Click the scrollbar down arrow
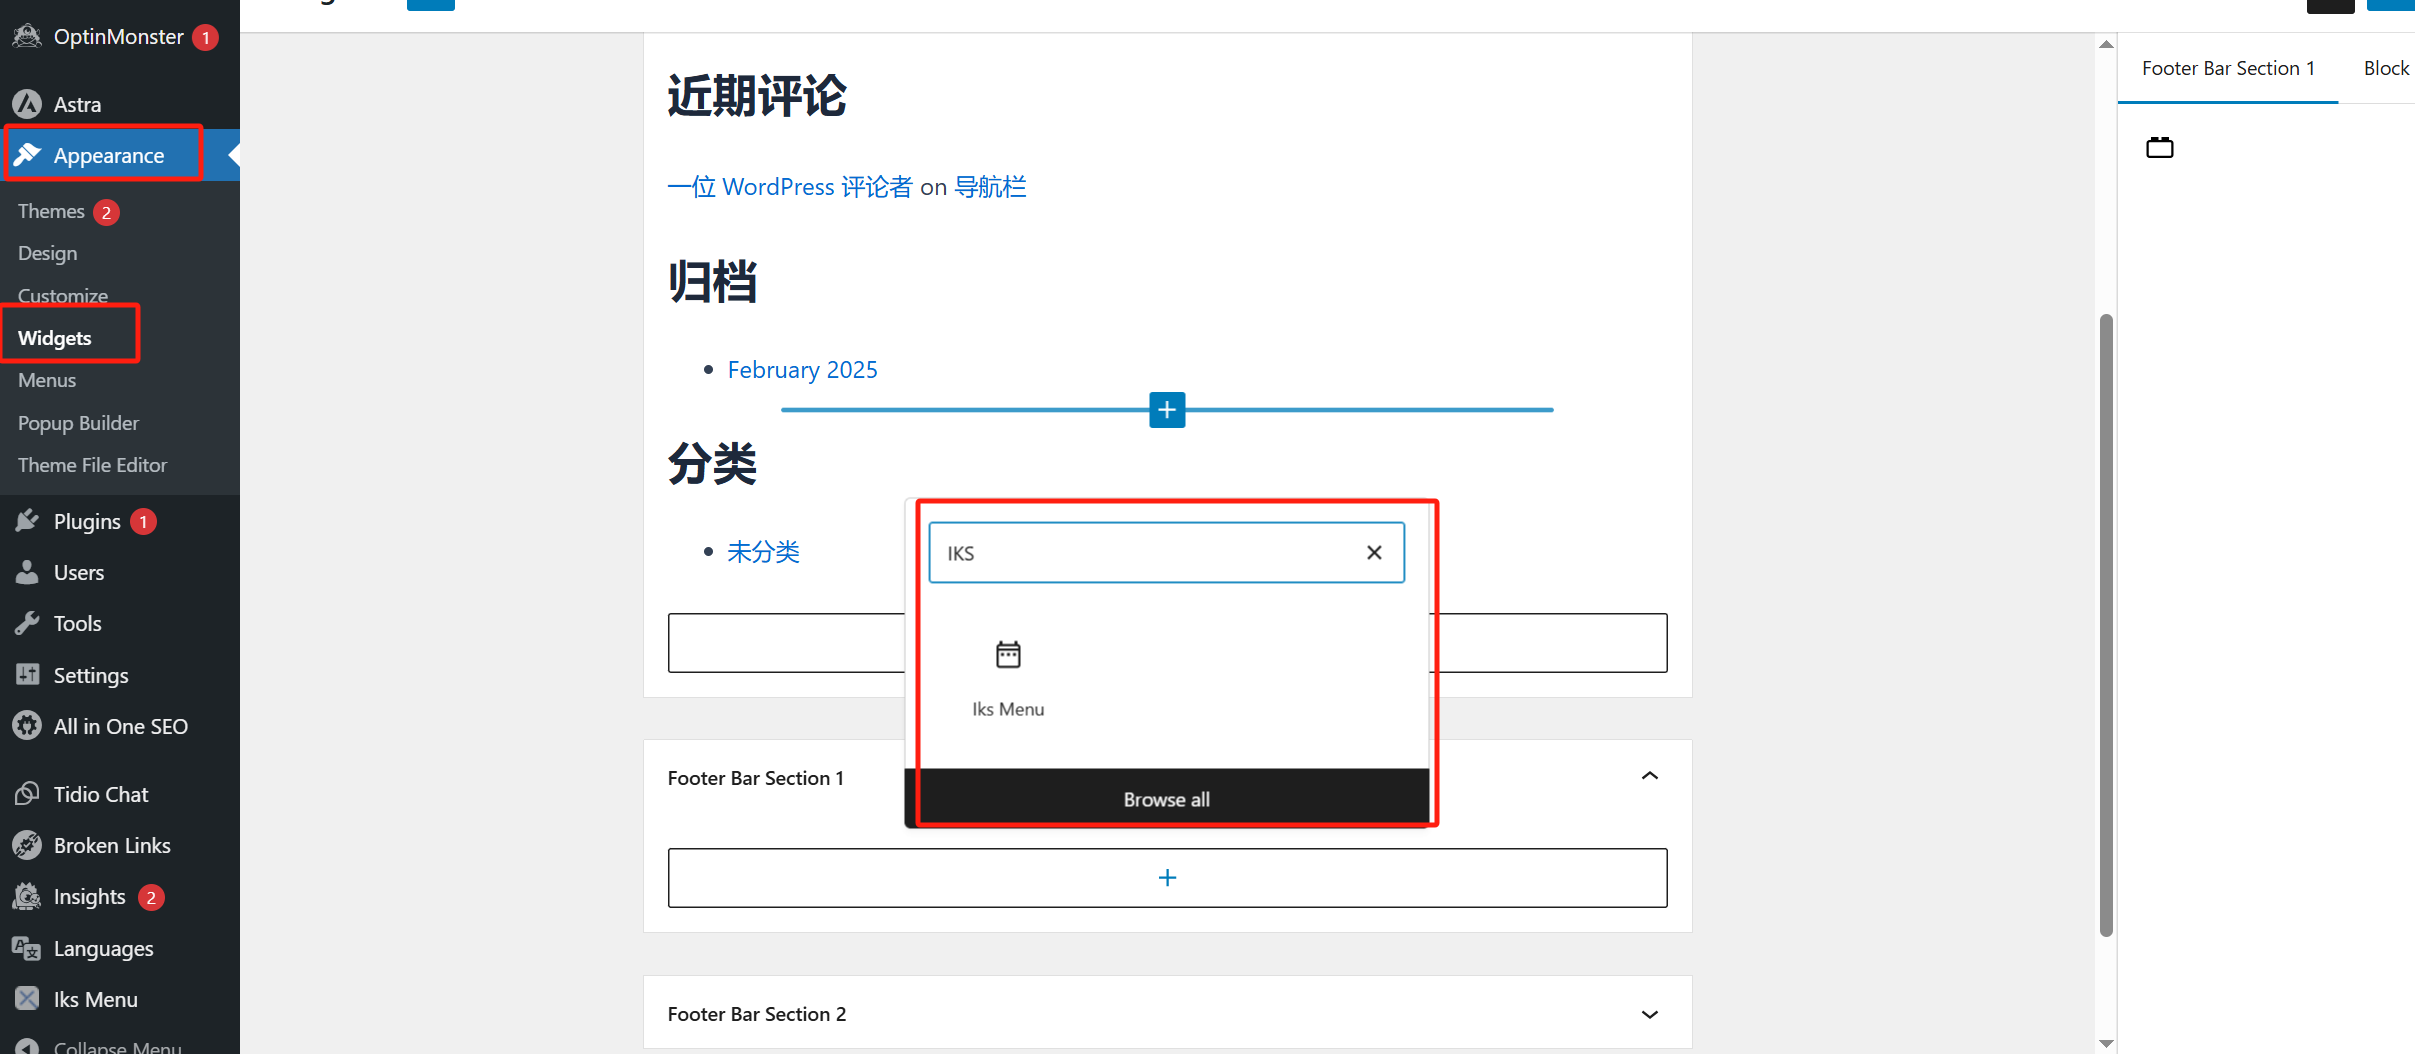Viewport: 2415px width, 1054px height. click(2106, 1043)
